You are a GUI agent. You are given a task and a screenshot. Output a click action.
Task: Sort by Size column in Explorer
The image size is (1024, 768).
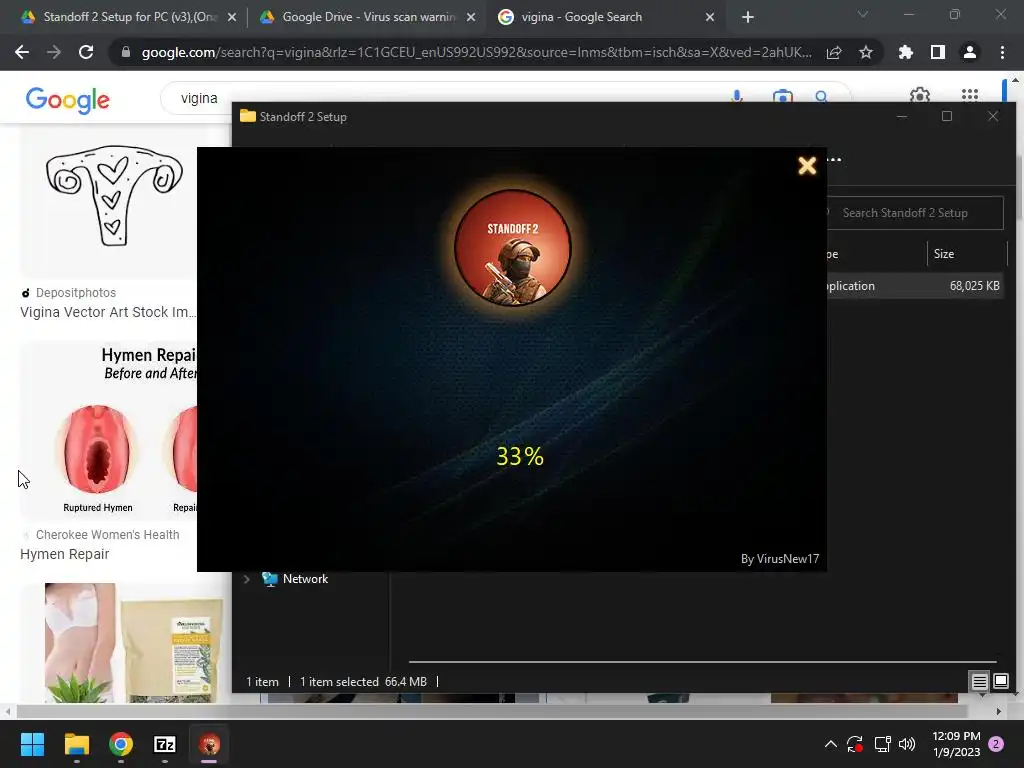pyautogui.click(x=967, y=254)
